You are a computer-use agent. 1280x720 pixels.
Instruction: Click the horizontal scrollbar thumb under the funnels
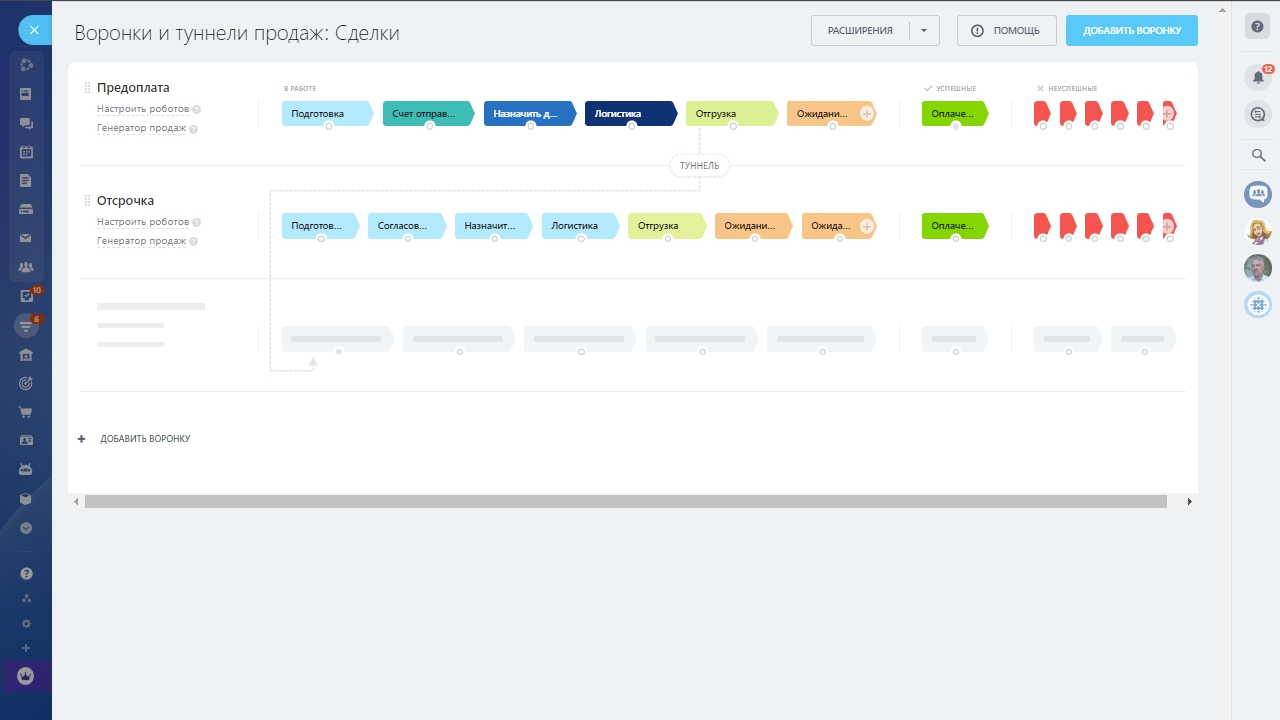tap(626, 501)
